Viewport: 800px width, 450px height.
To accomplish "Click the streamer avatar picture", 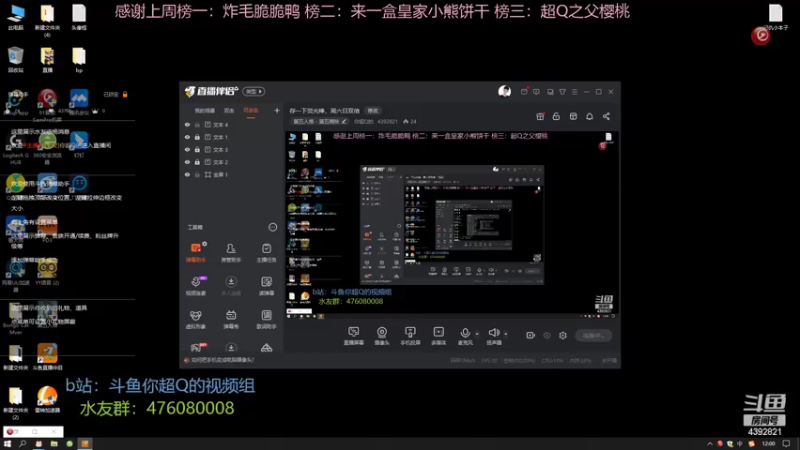I will [504, 91].
